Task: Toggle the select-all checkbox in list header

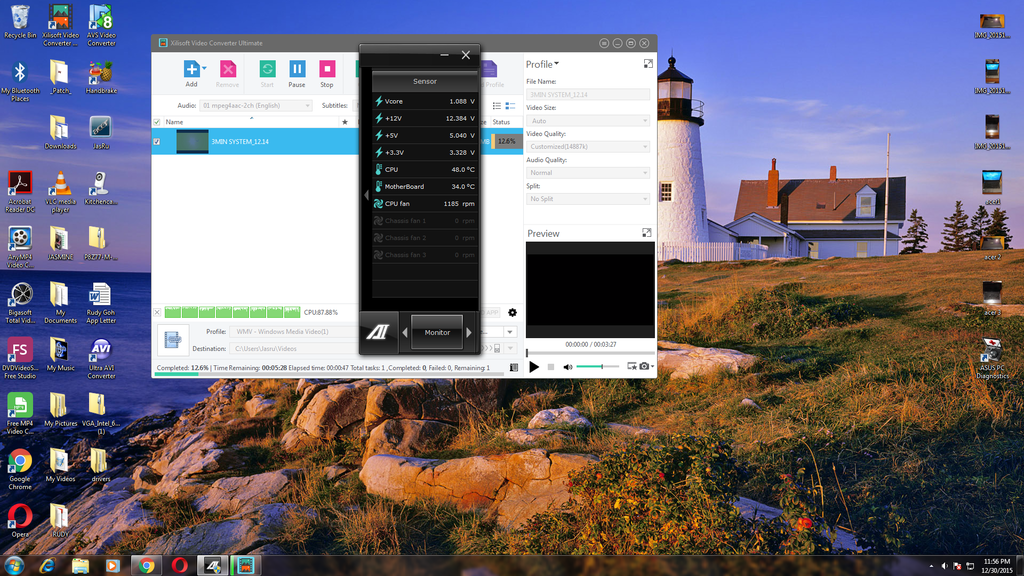Action: click(x=156, y=122)
